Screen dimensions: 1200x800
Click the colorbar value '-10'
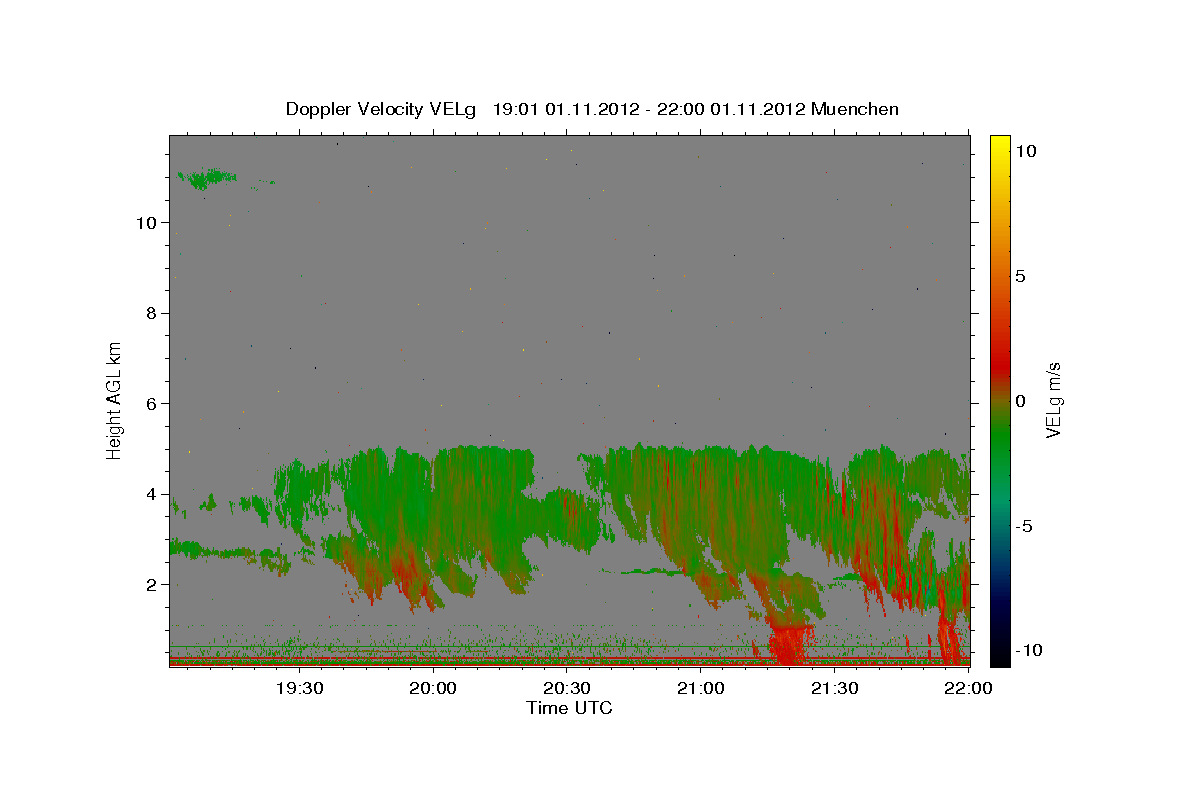[1028, 650]
